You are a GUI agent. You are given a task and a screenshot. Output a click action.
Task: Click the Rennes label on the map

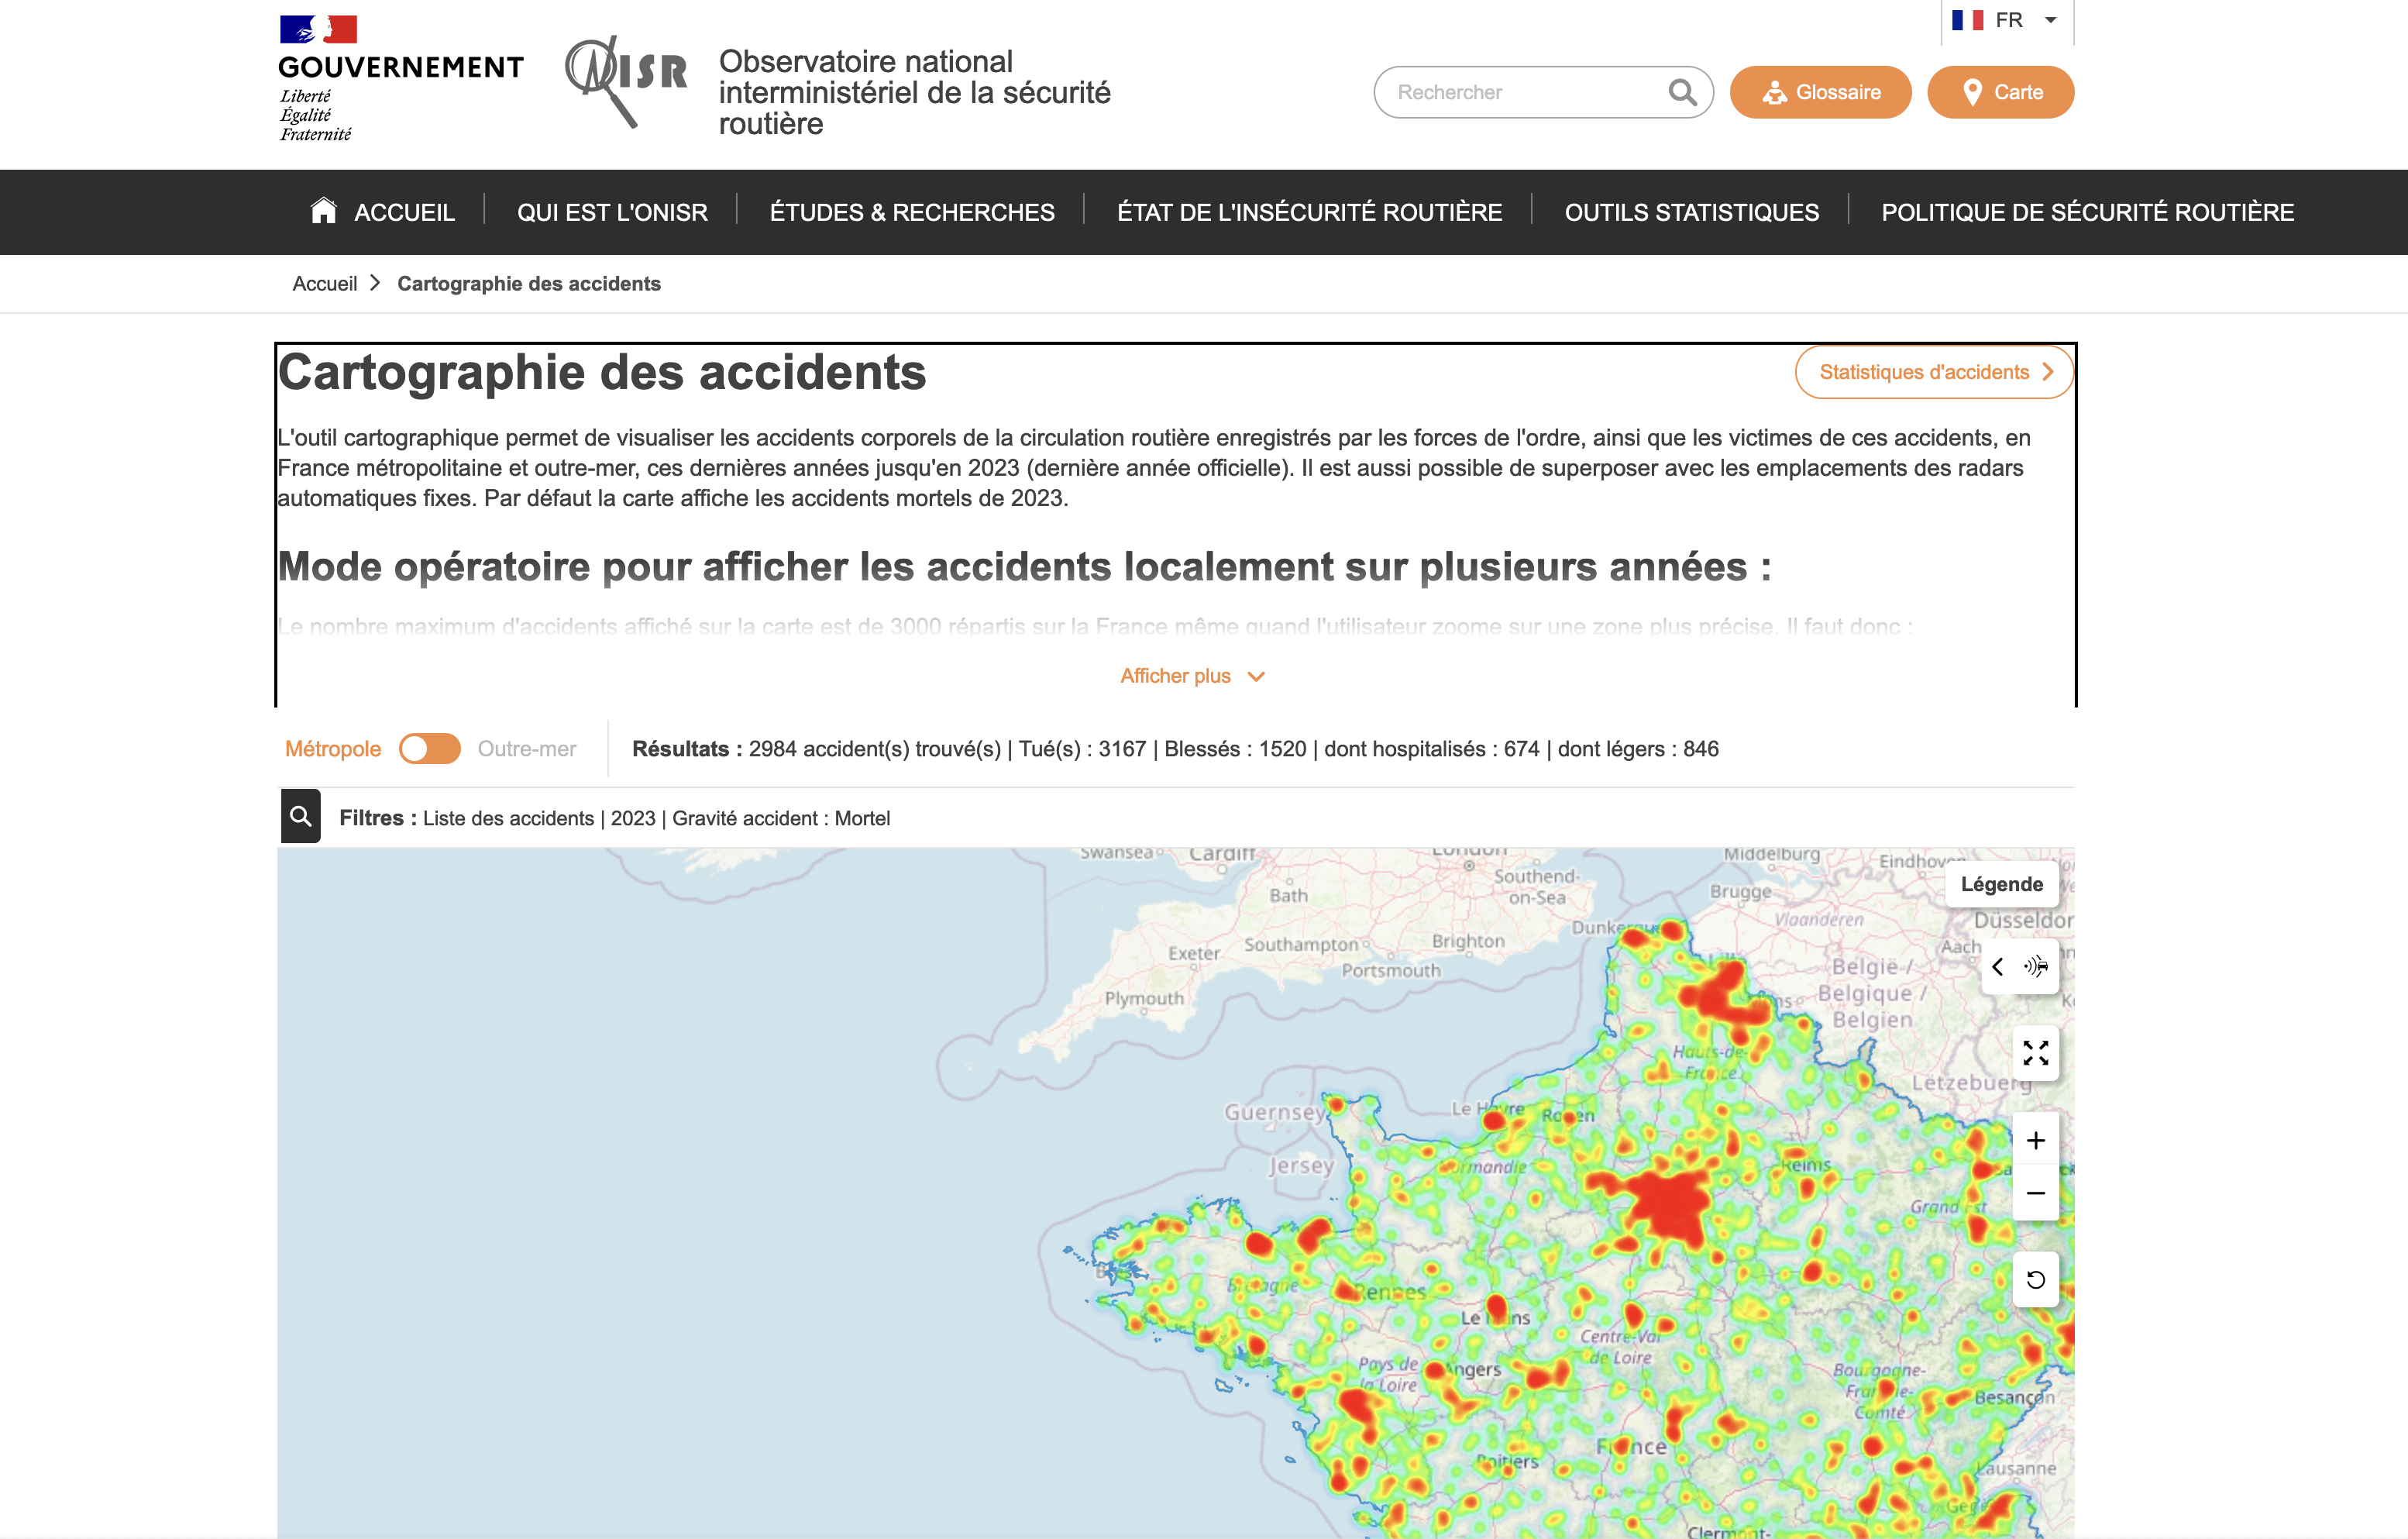[x=1390, y=1292]
